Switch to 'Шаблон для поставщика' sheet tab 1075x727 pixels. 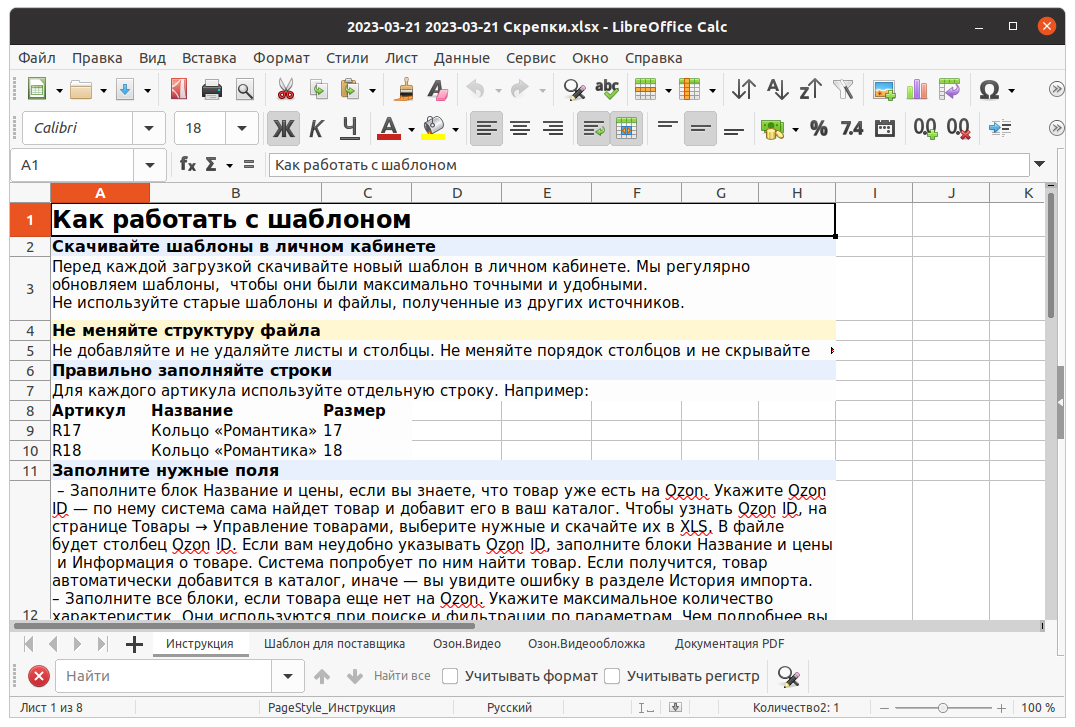point(335,643)
